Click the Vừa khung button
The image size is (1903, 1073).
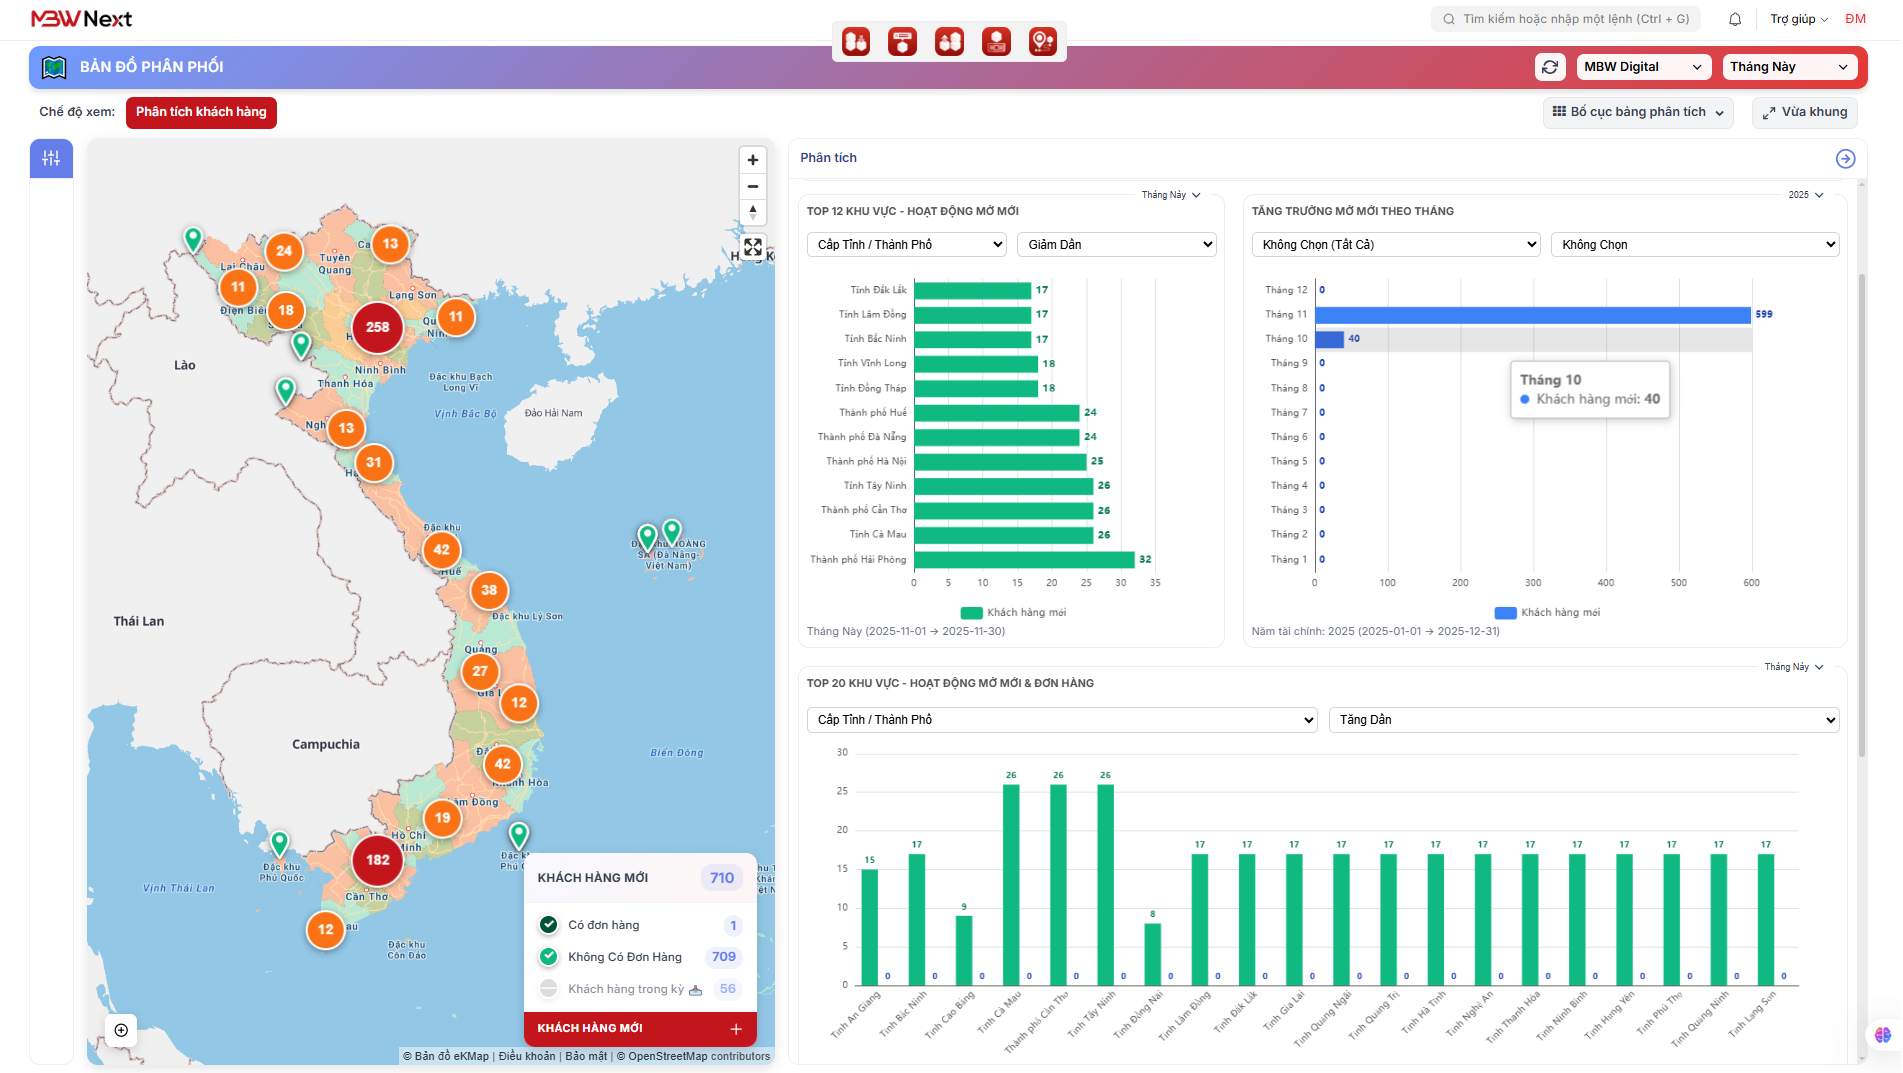[x=1804, y=112]
